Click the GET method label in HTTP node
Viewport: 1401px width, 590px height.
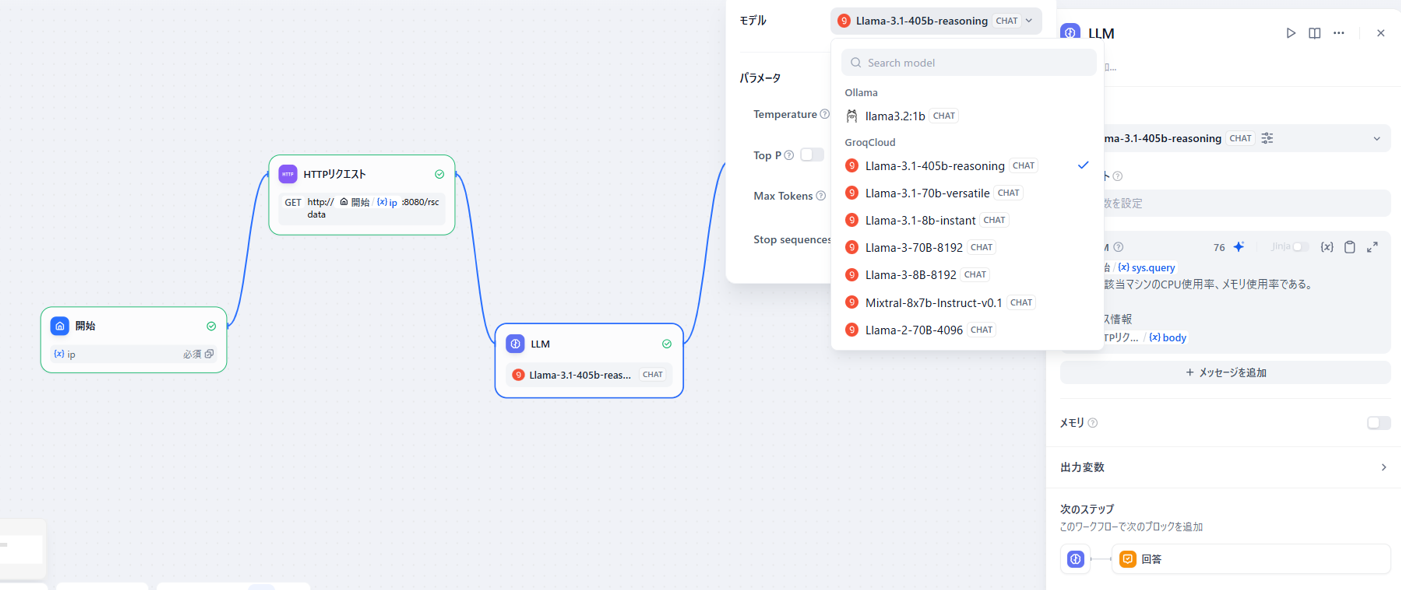point(293,202)
